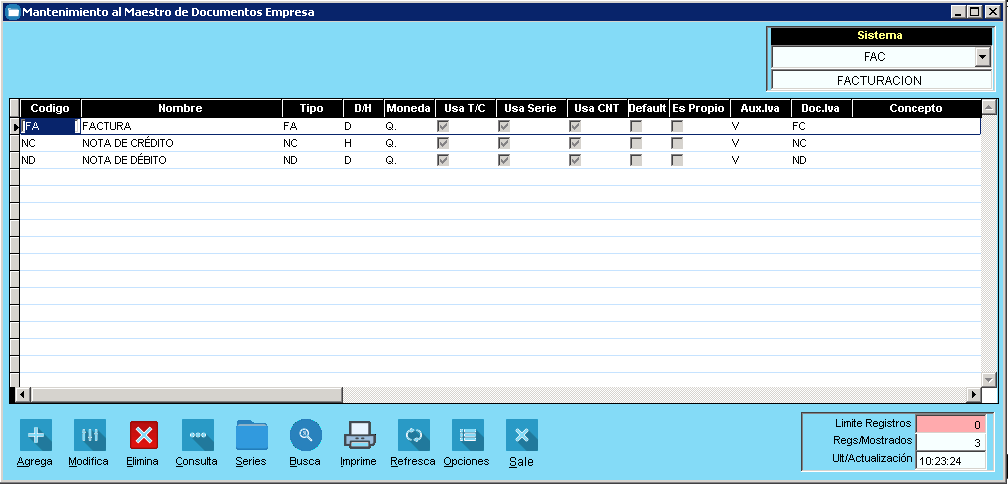Toggle Default checkbox for NOTA DE CRÉDITO
Image resolution: width=1008 pixels, height=484 pixels.
[x=636, y=144]
